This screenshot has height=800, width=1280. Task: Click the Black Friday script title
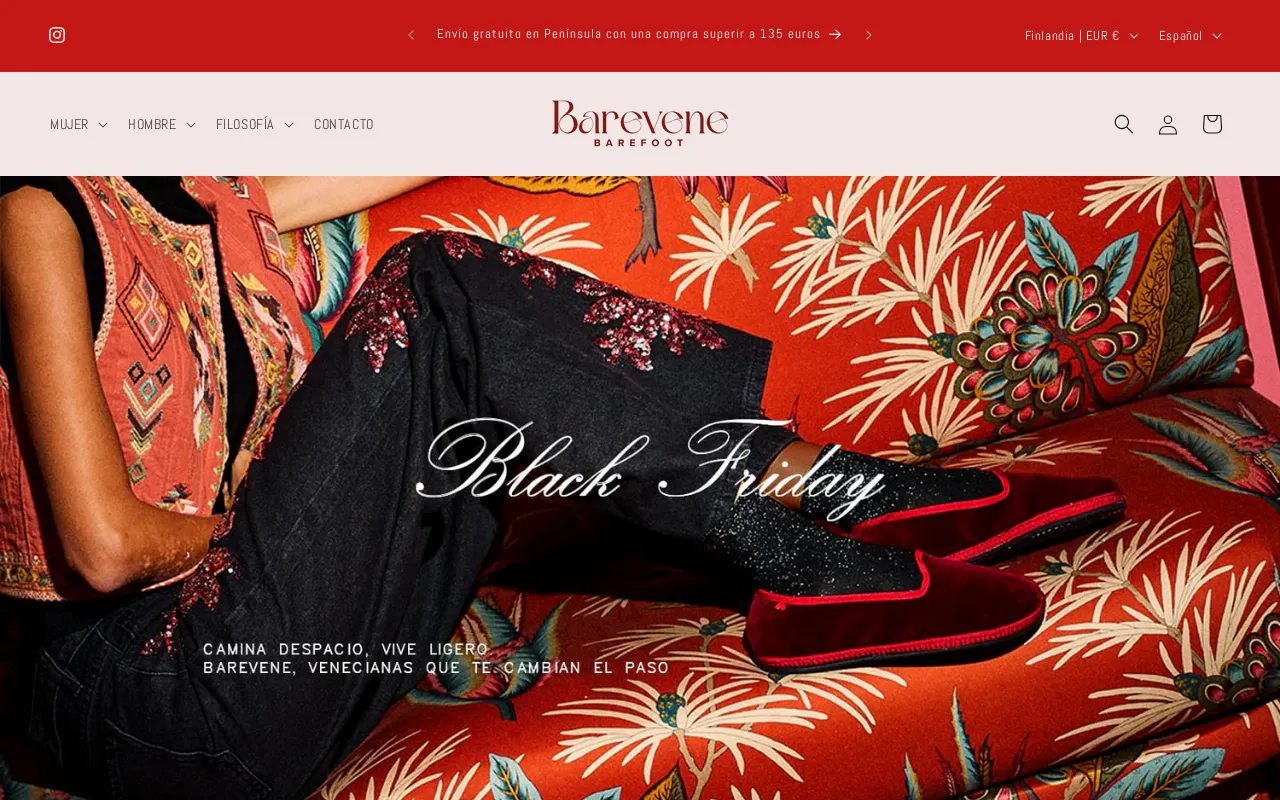click(x=650, y=465)
